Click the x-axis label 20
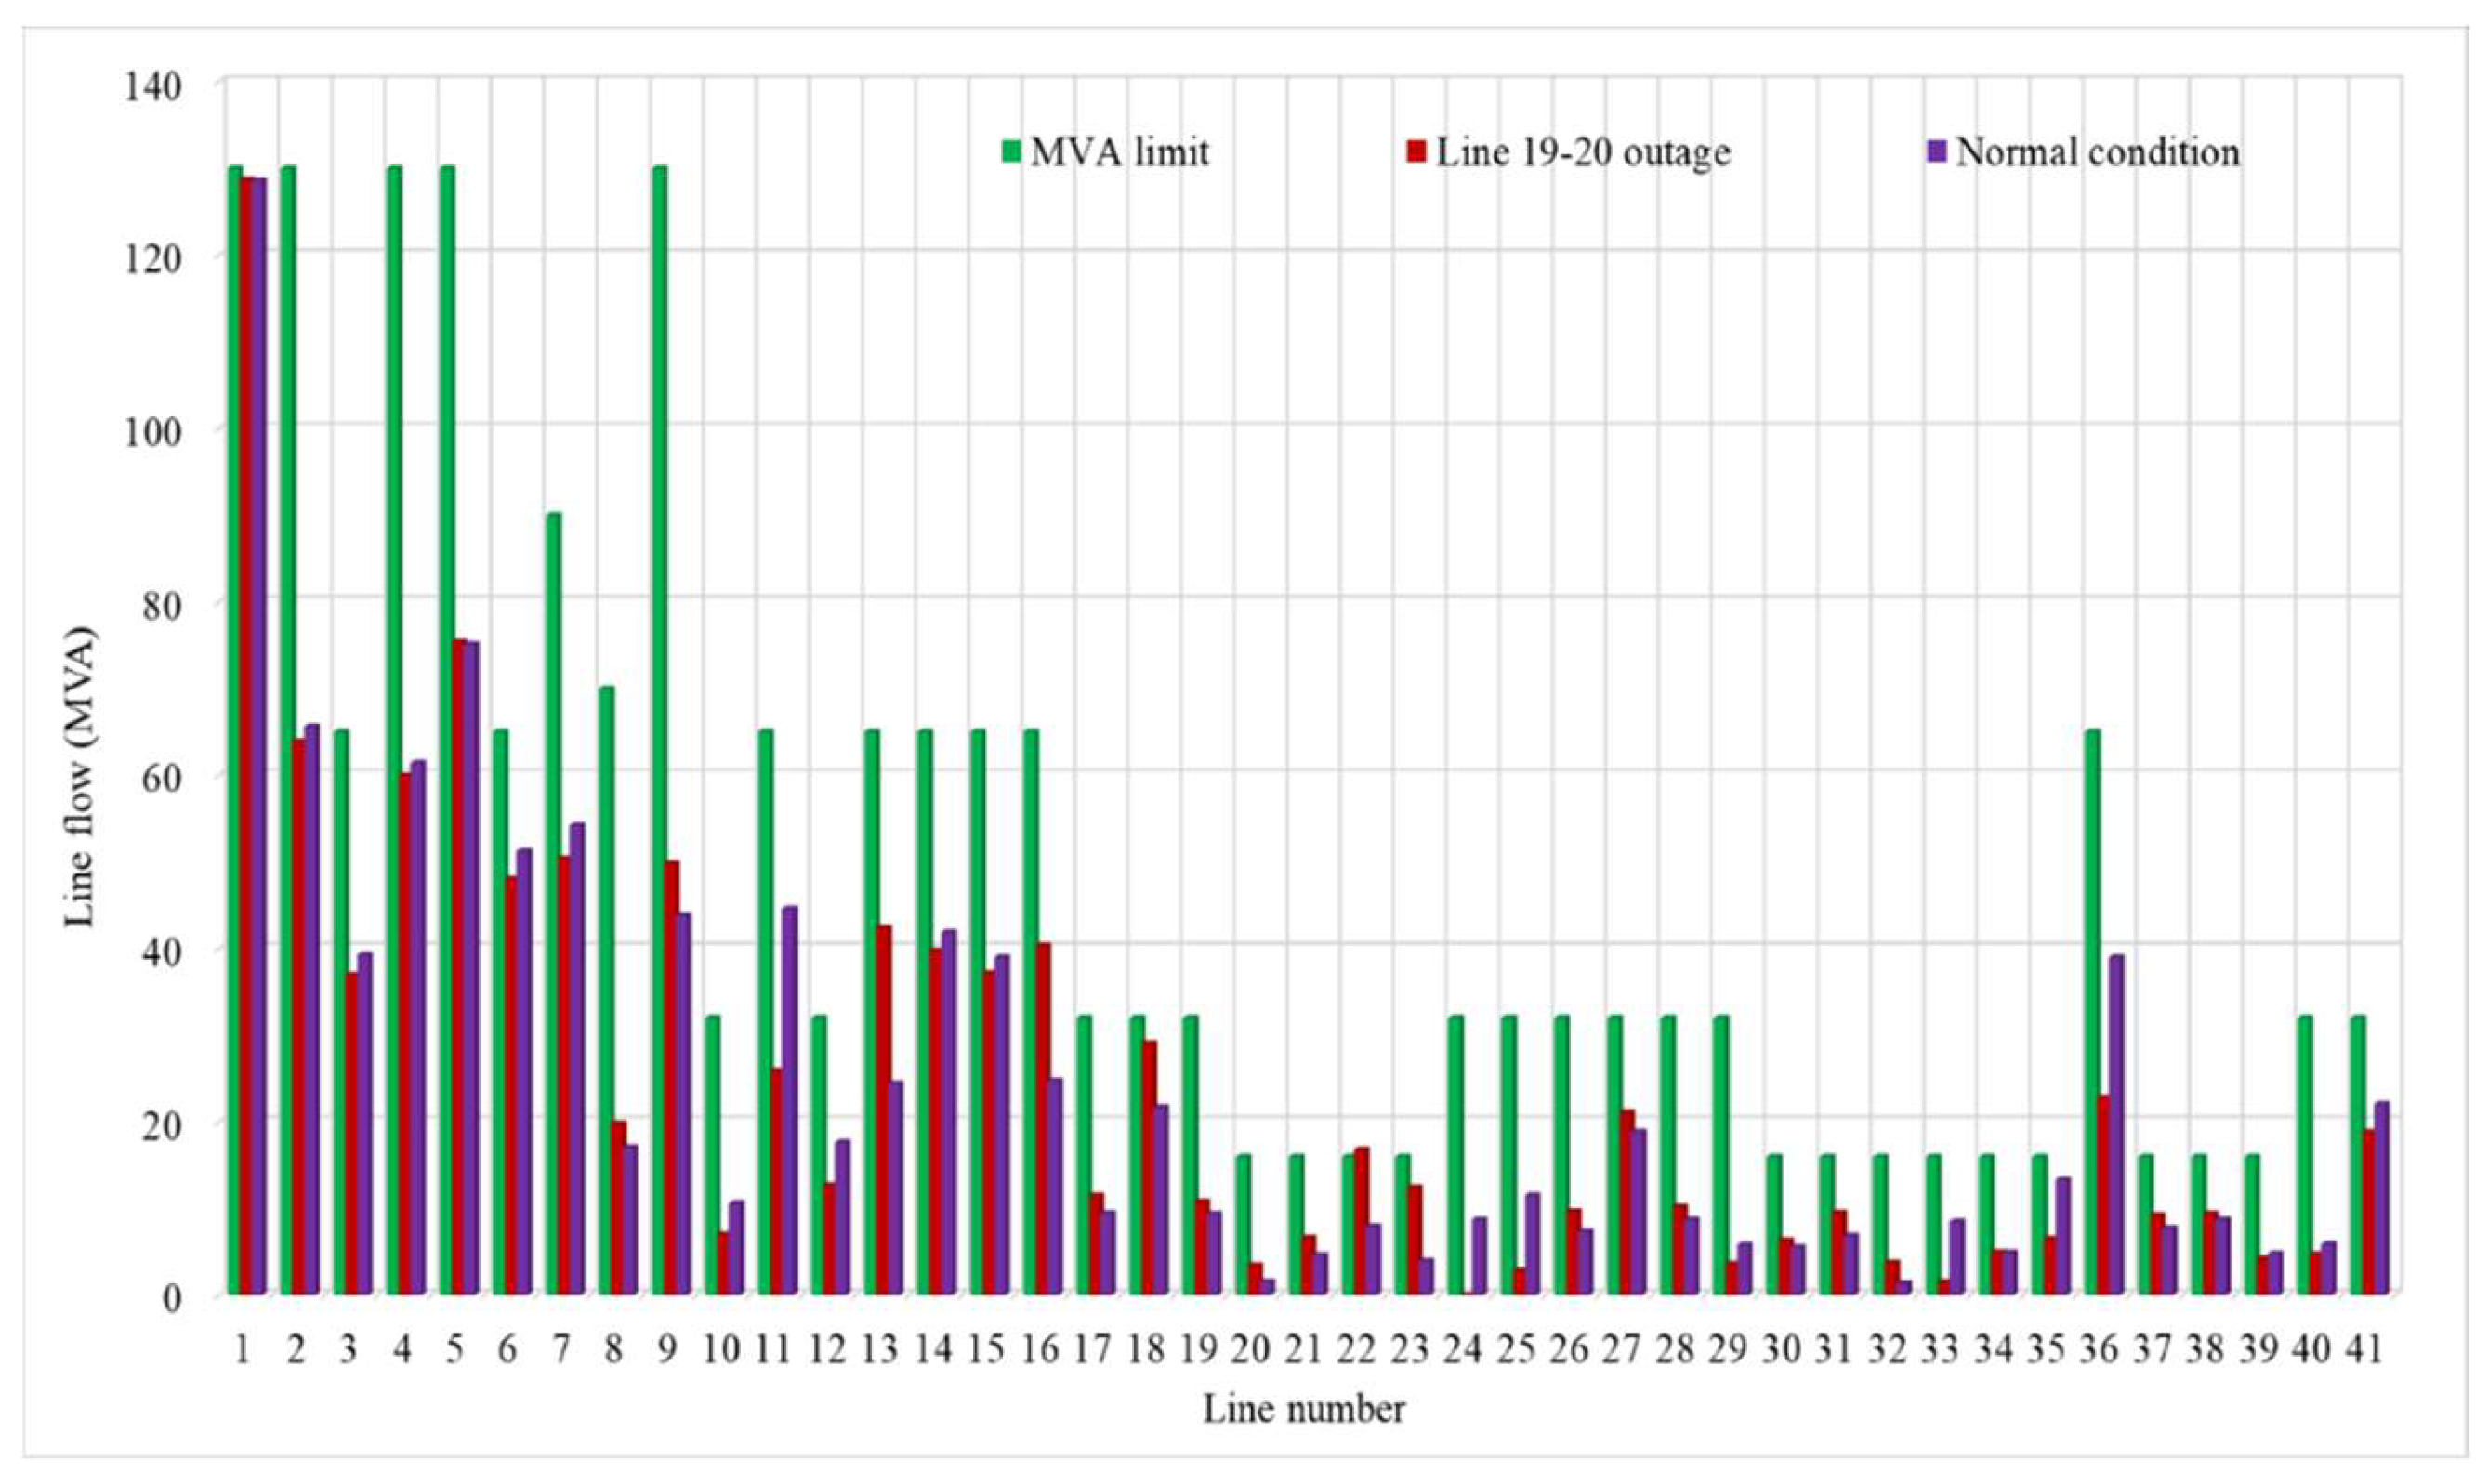 pyautogui.click(x=1251, y=1350)
